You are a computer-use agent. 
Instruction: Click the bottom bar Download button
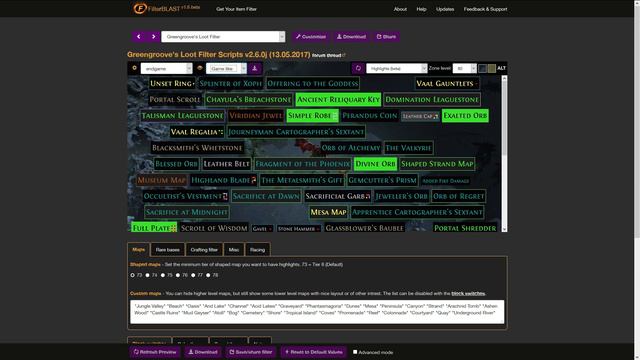pyautogui.click(x=203, y=352)
